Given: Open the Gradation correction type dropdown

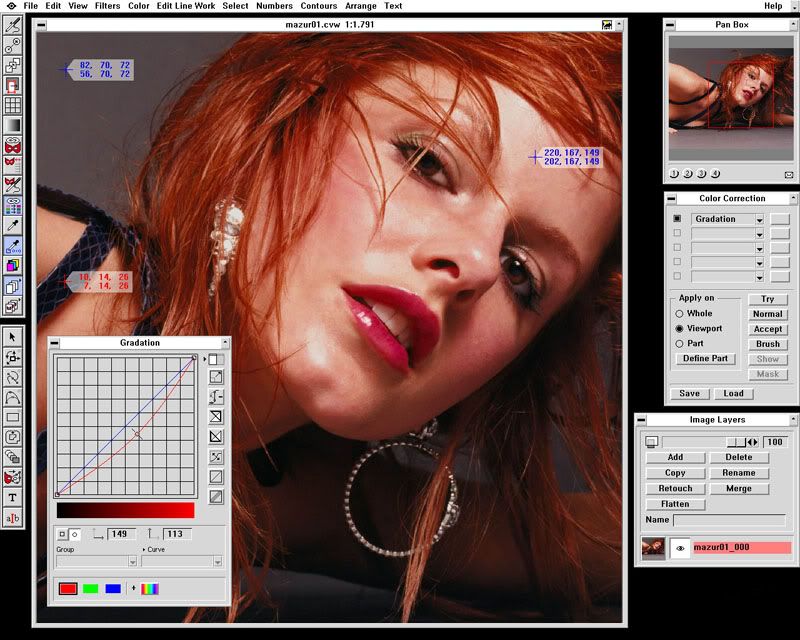Looking at the screenshot, I should (760, 219).
